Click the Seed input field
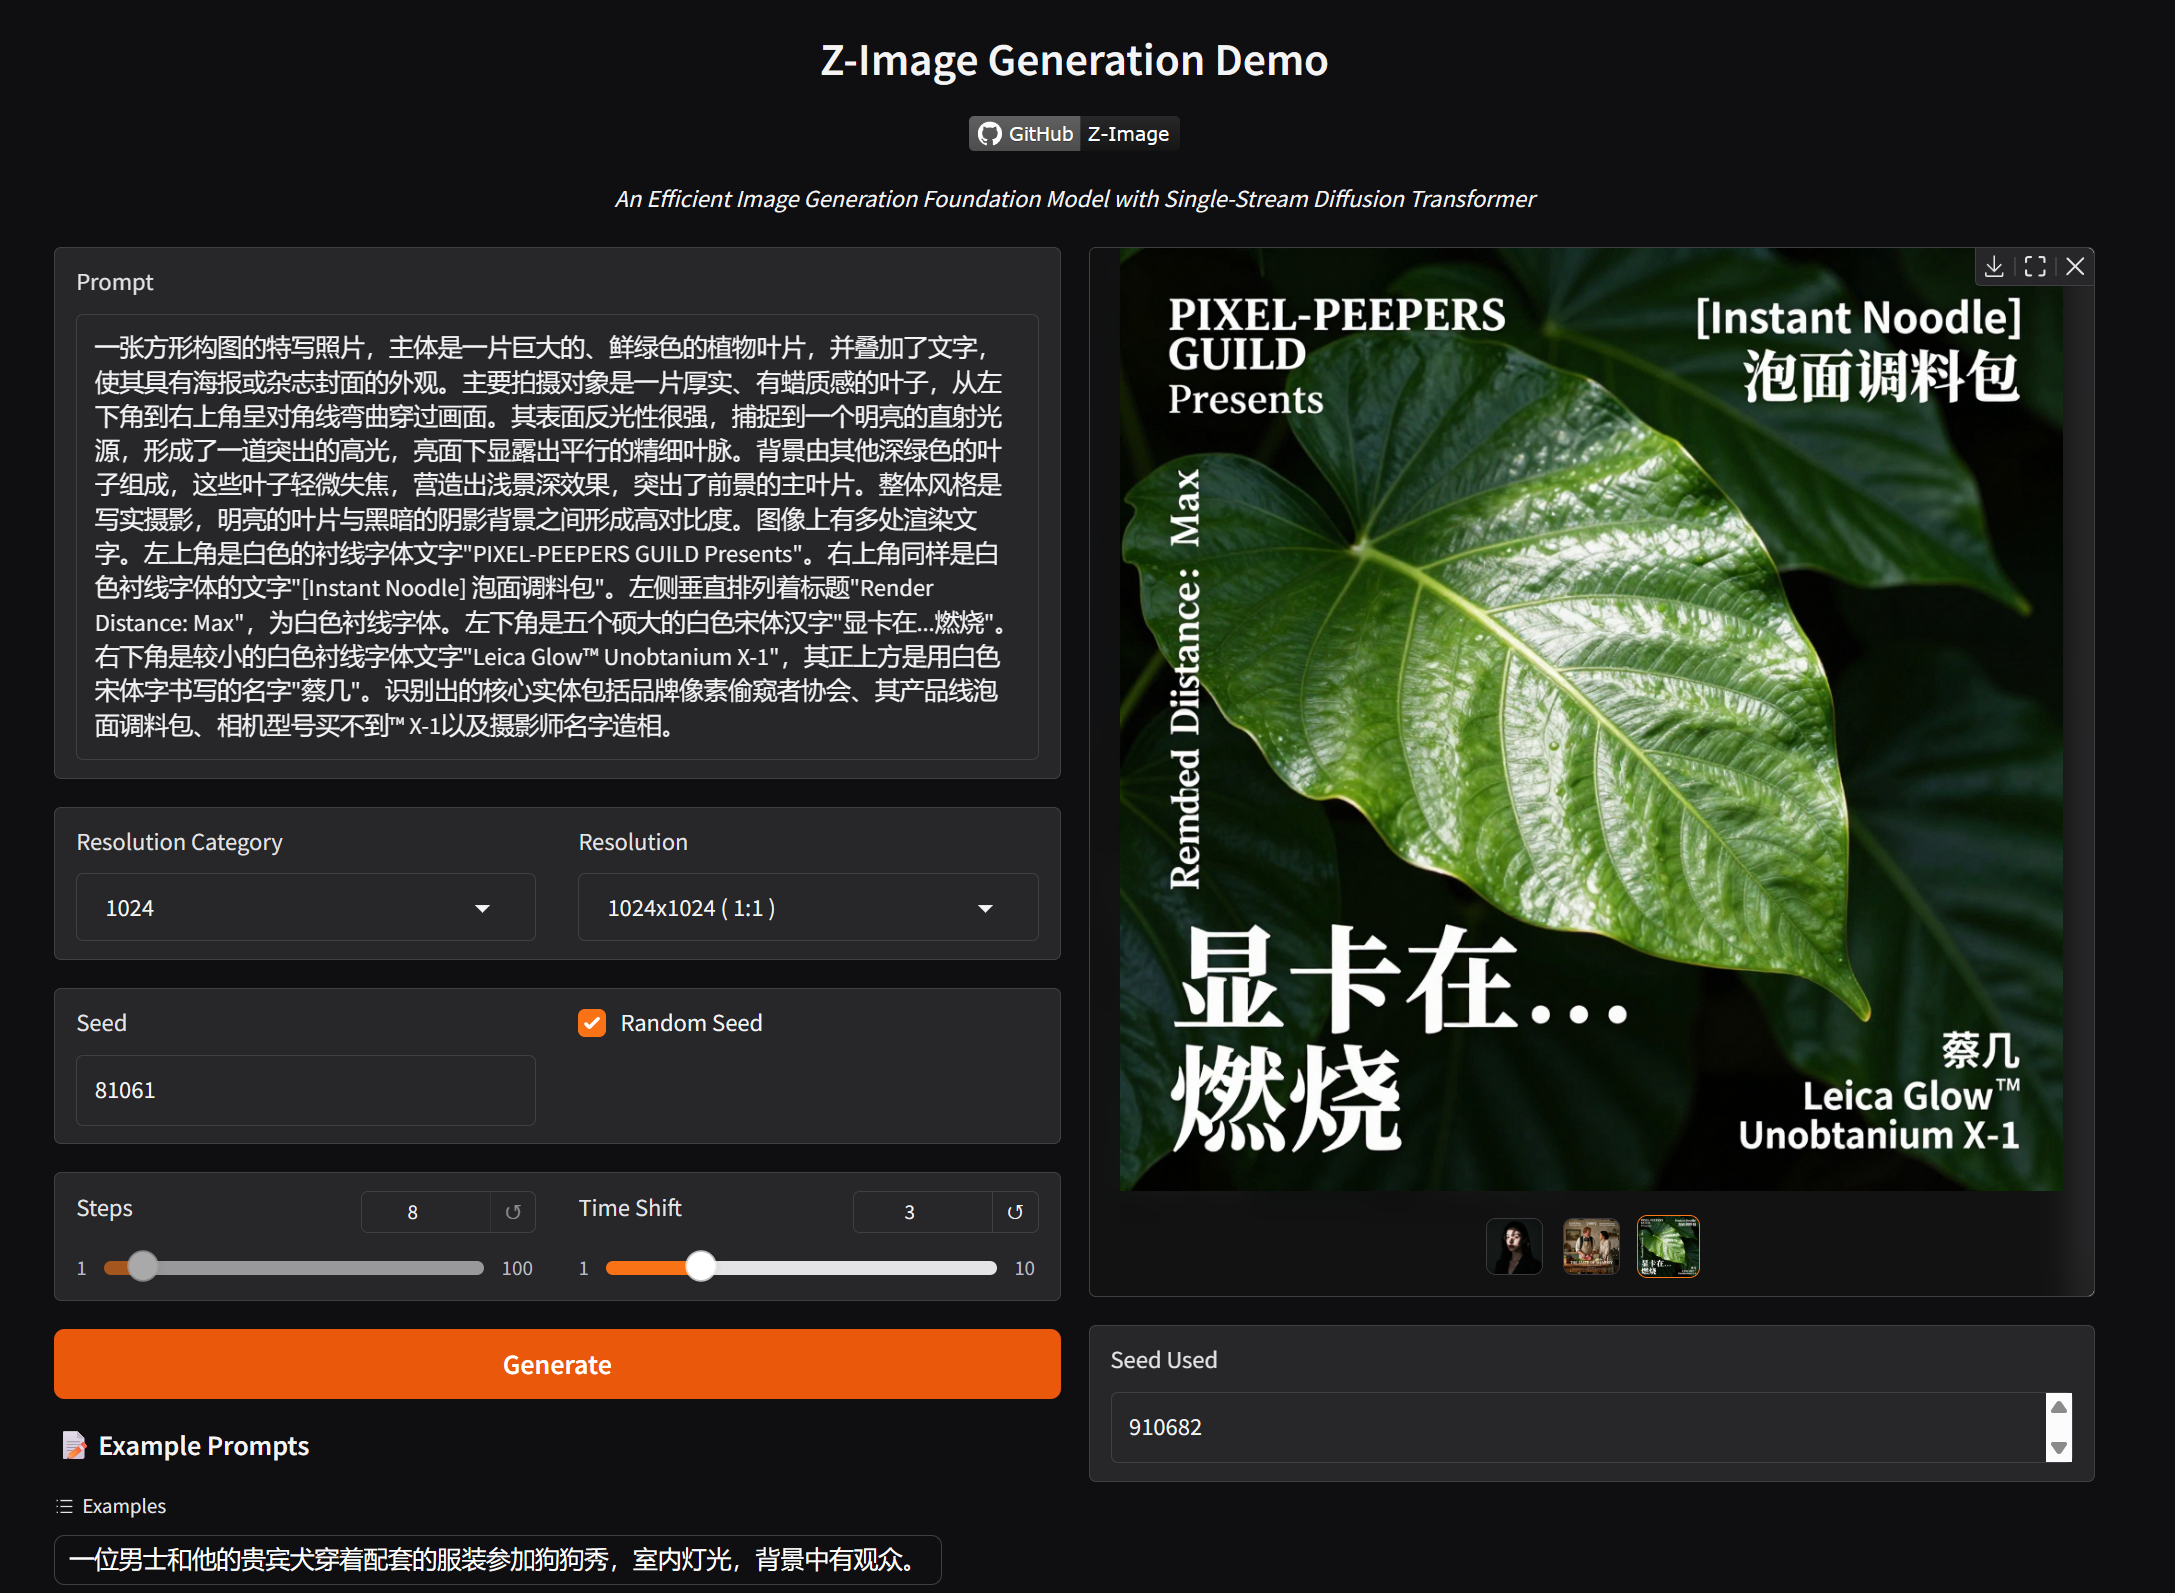The image size is (2175, 1593). coord(305,1090)
